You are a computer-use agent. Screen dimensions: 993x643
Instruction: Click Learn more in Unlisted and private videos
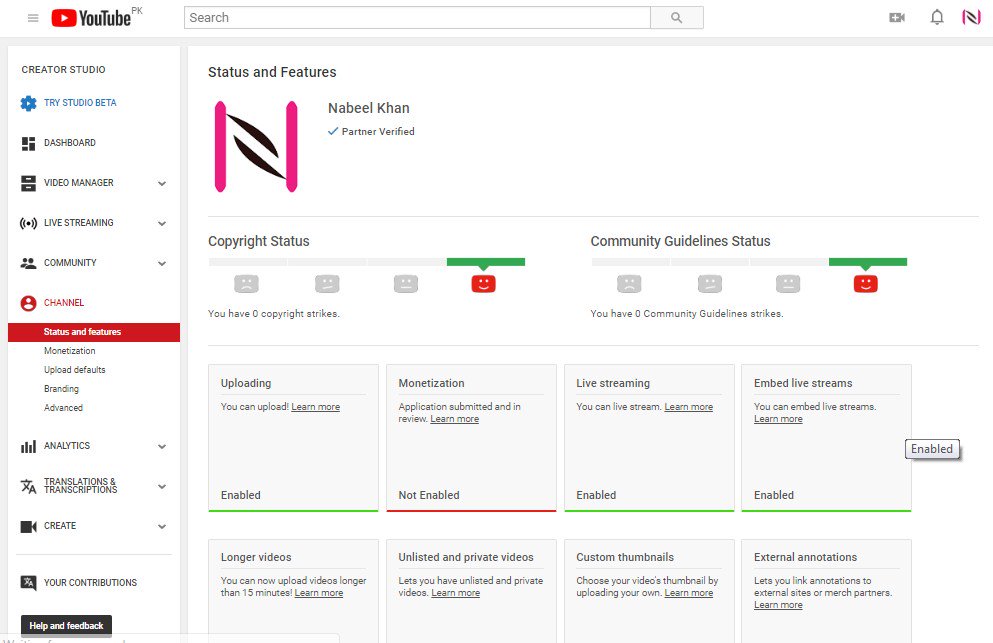455,592
